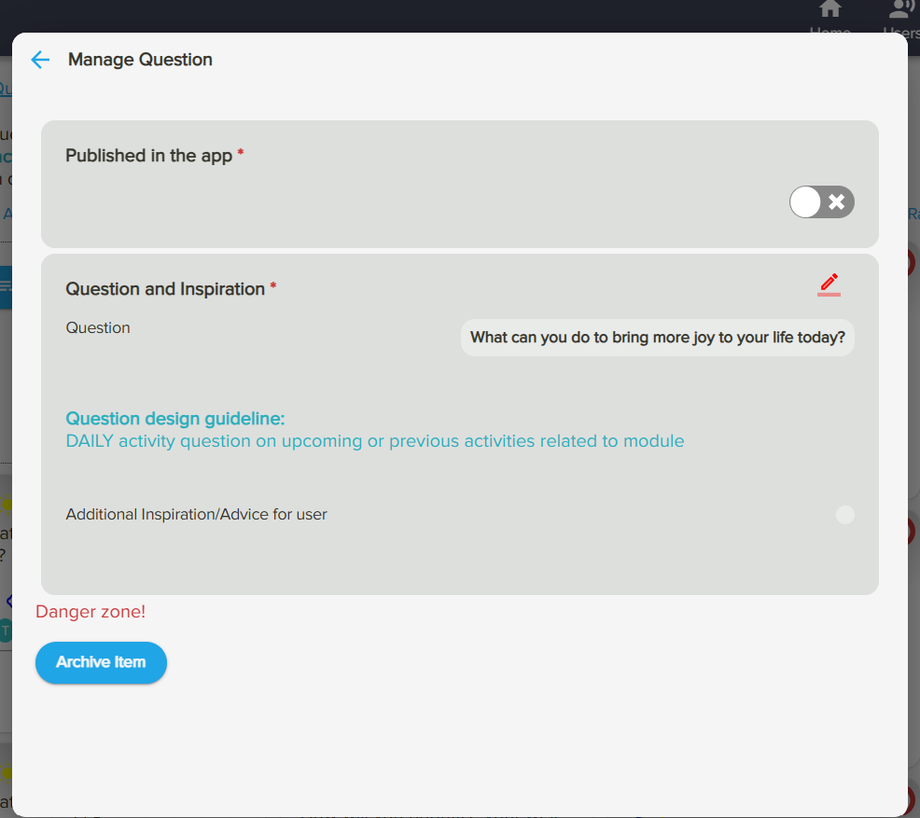This screenshot has height=818, width=920.
Task: Select the Question and Inspiration section header
Action: (x=167, y=289)
